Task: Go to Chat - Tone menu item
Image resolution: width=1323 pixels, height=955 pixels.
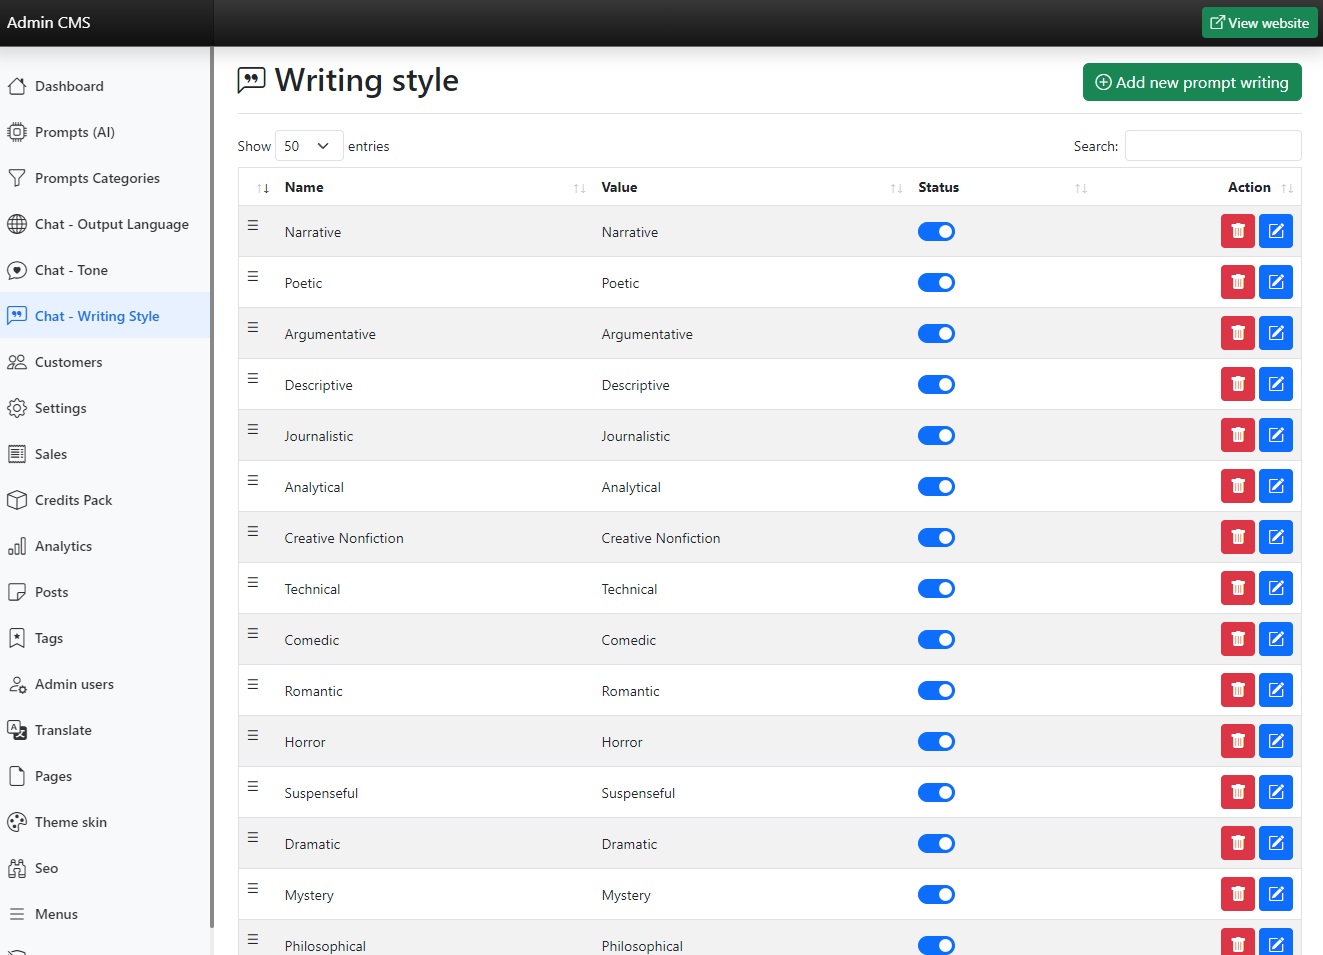Action: point(71,270)
